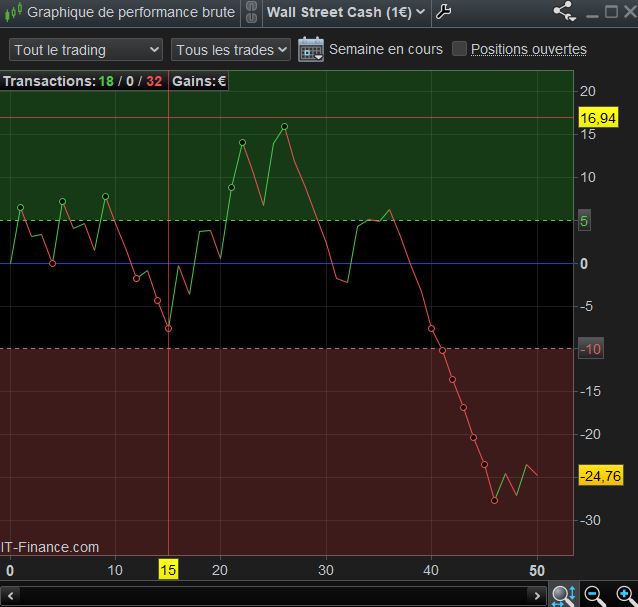Click the Semaine en cours period label
This screenshot has width=638, height=607.
point(386,49)
